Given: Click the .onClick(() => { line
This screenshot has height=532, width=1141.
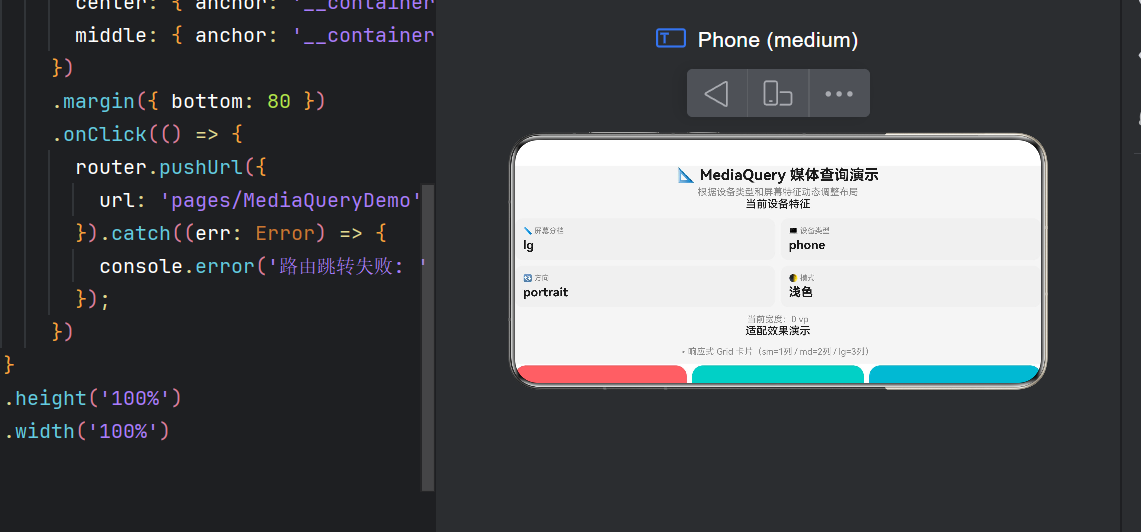Looking at the screenshot, I should click(146, 135).
